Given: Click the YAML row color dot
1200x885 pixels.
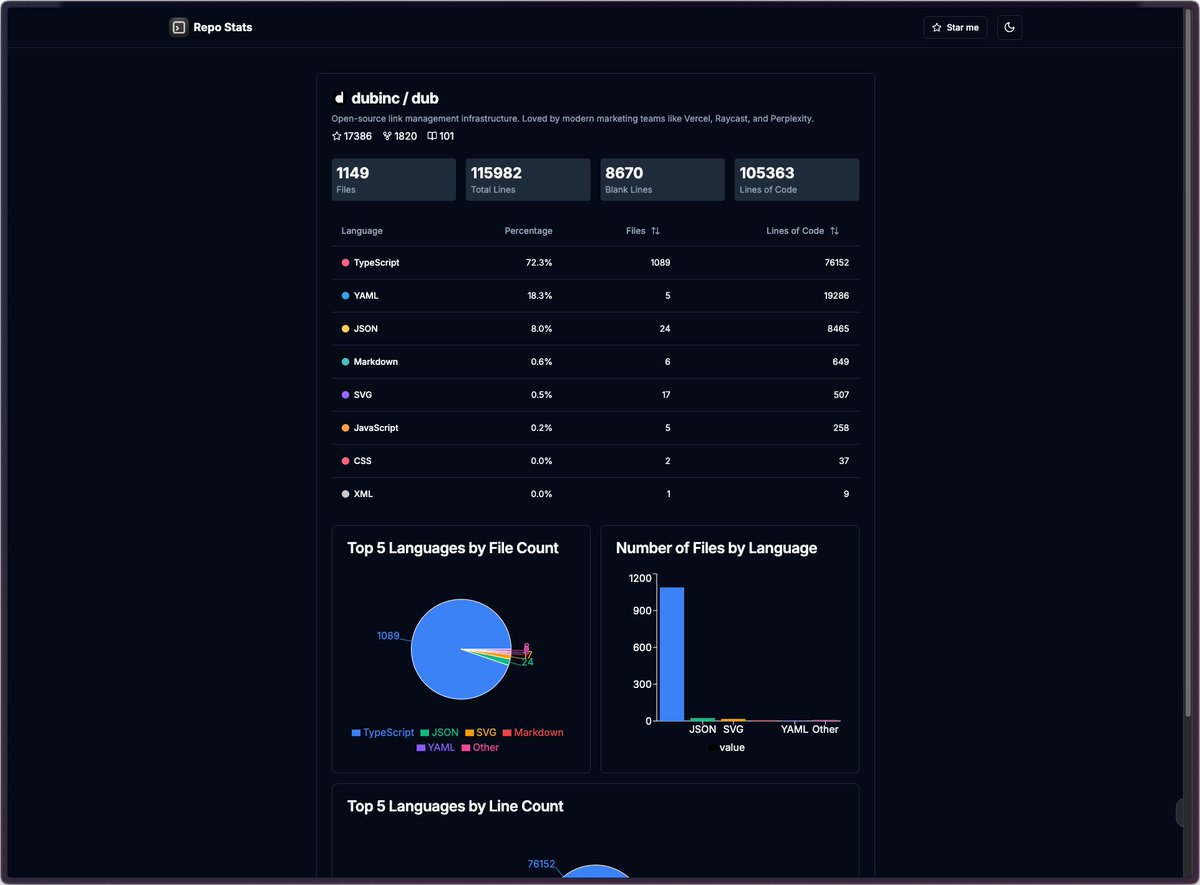Looking at the screenshot, I should tap(346, 296).
